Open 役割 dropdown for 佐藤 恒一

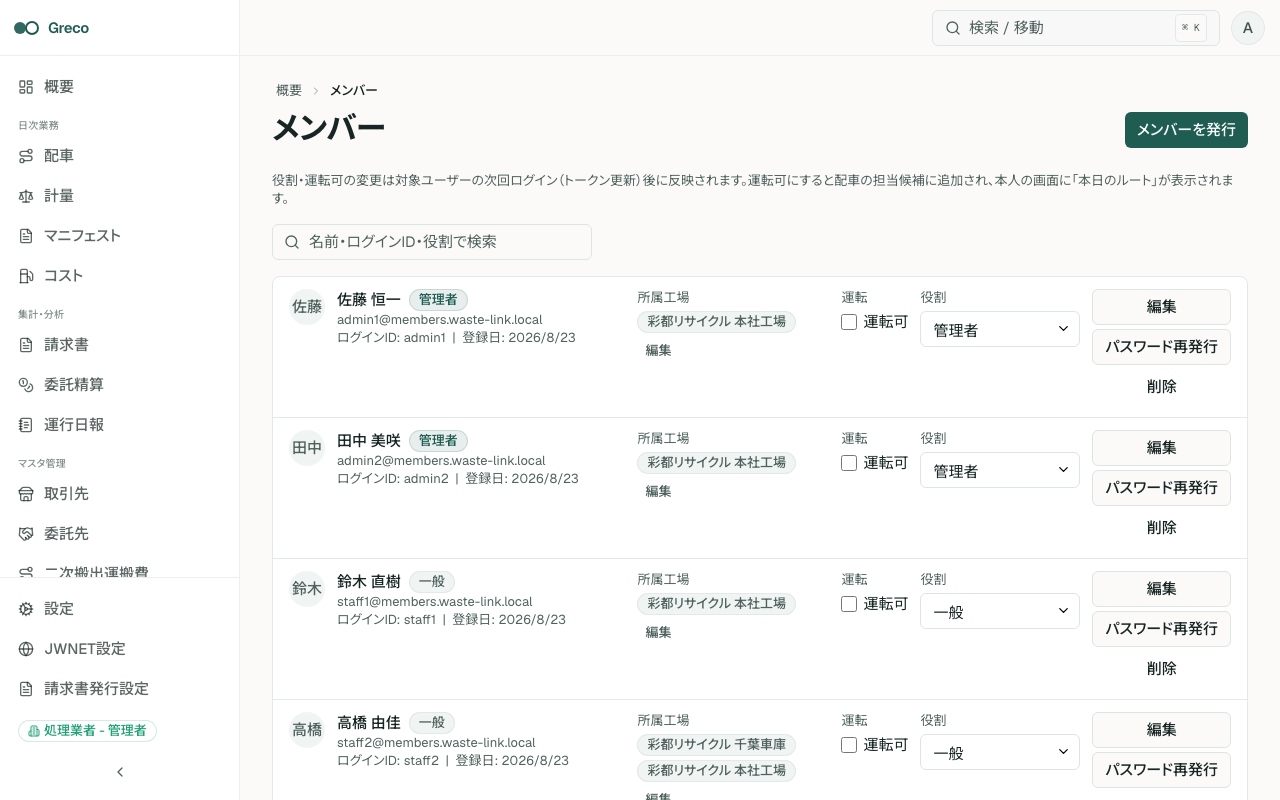tap(1000, 329)
